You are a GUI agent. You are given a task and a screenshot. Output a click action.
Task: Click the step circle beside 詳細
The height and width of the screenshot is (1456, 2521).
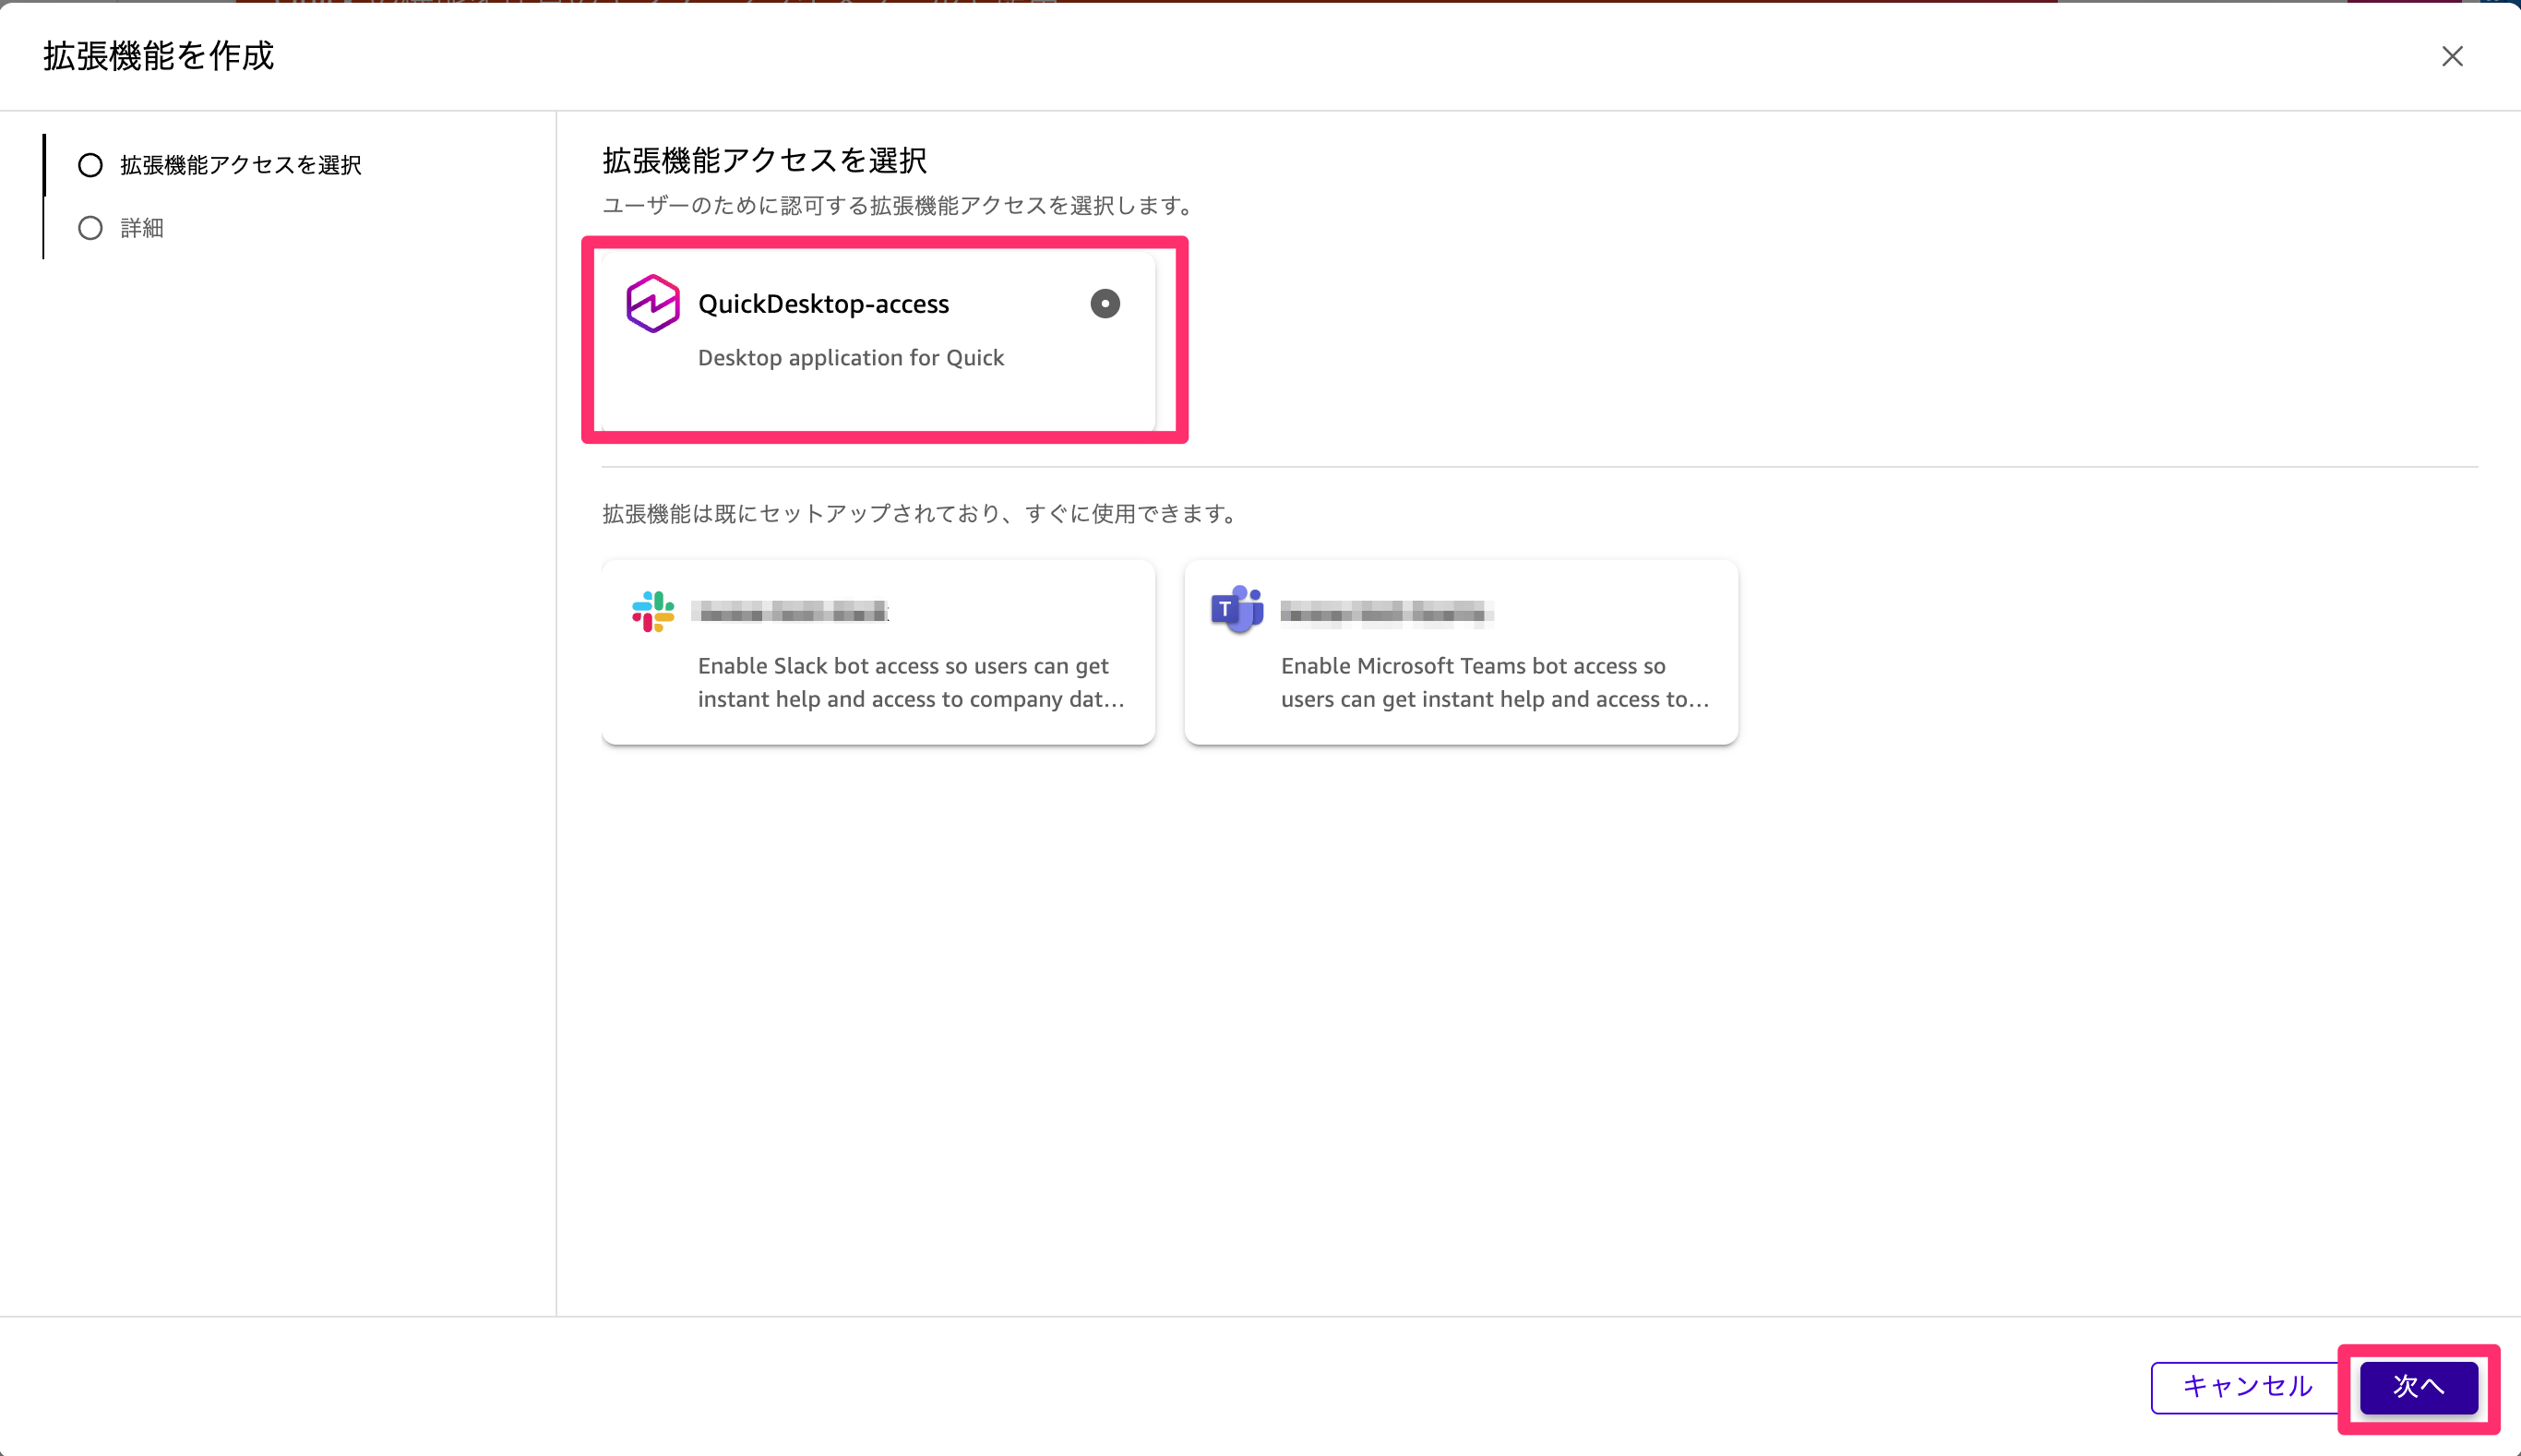coord(90,228)
